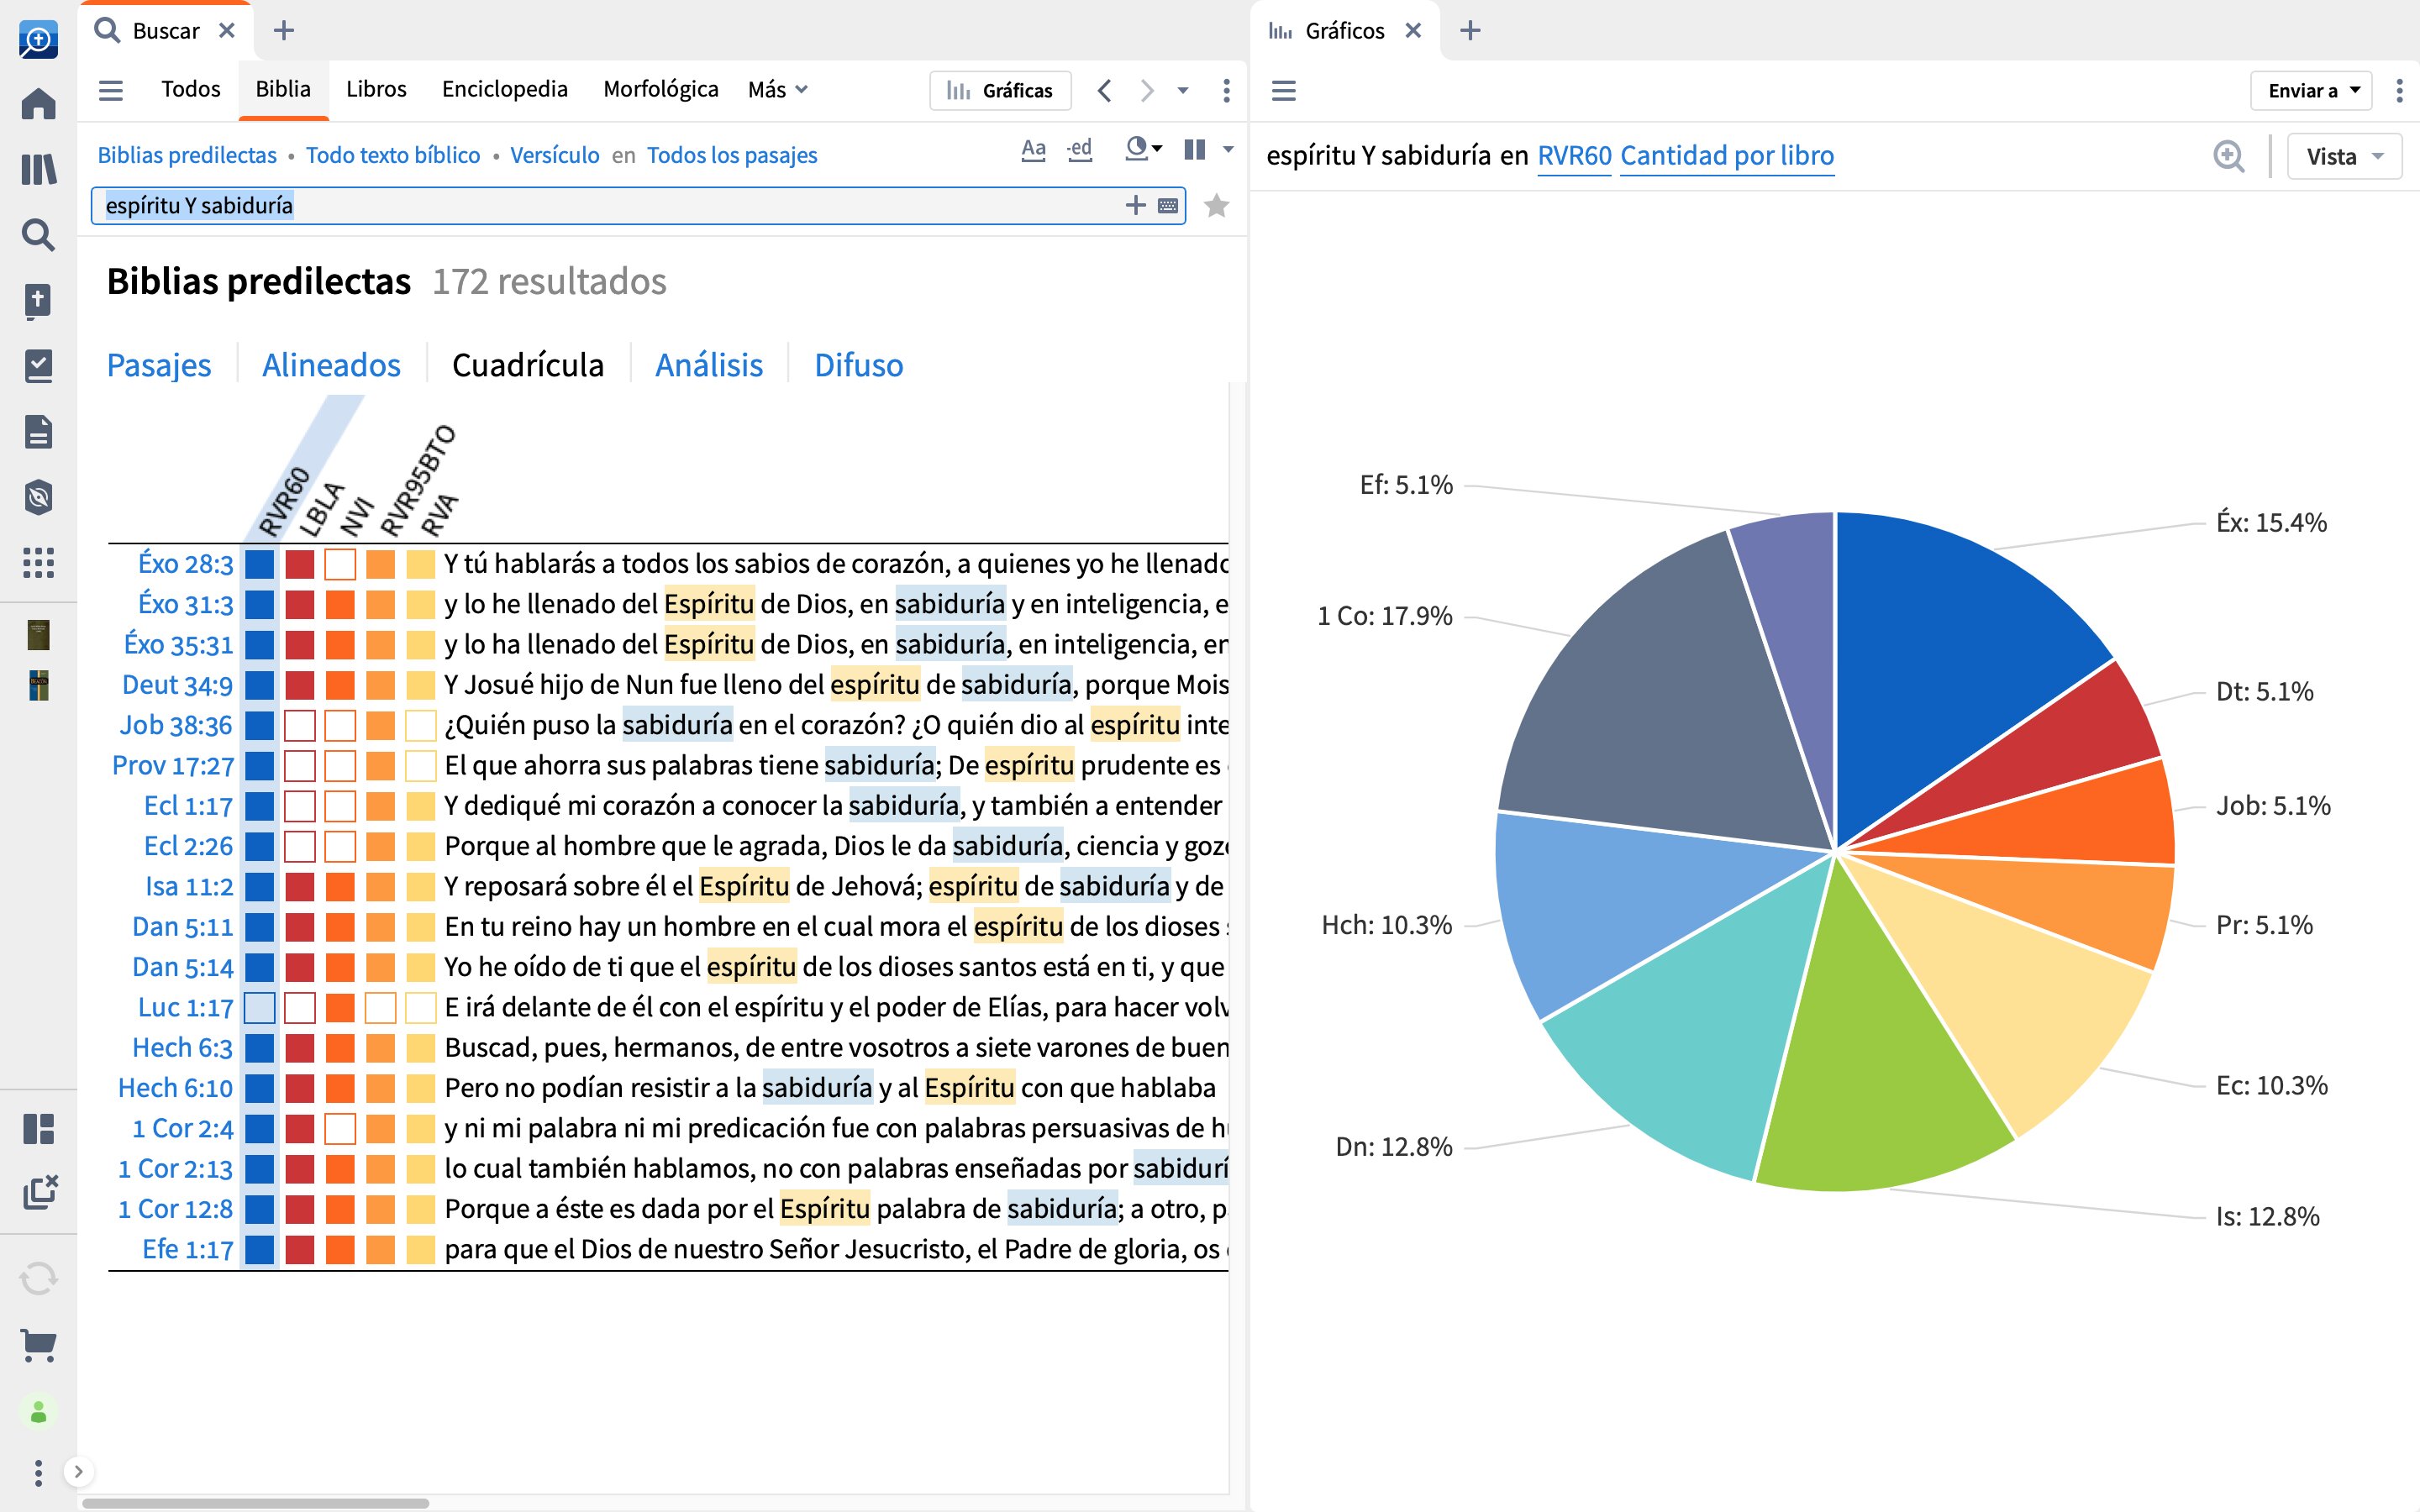Select the Todos search tab

[190, 89]
